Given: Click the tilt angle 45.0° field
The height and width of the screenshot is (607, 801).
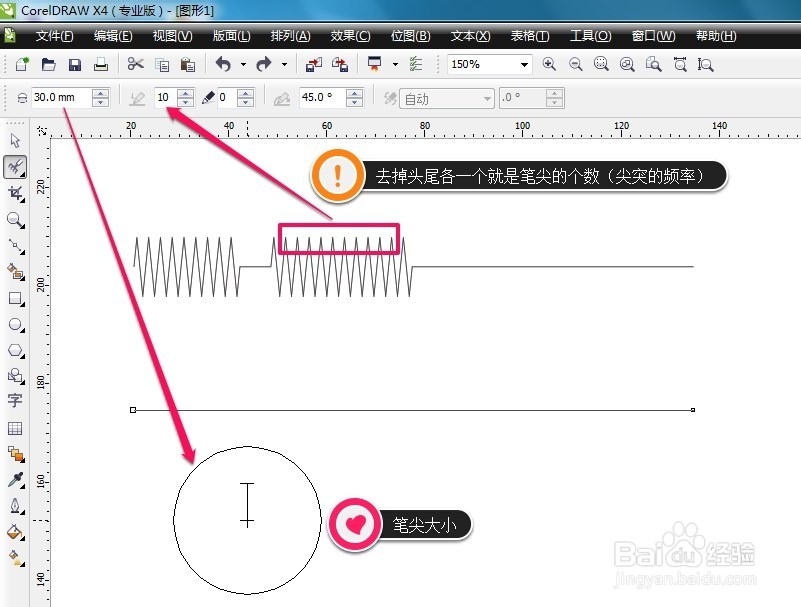Looking at the screenshot, I should (322, 97).
